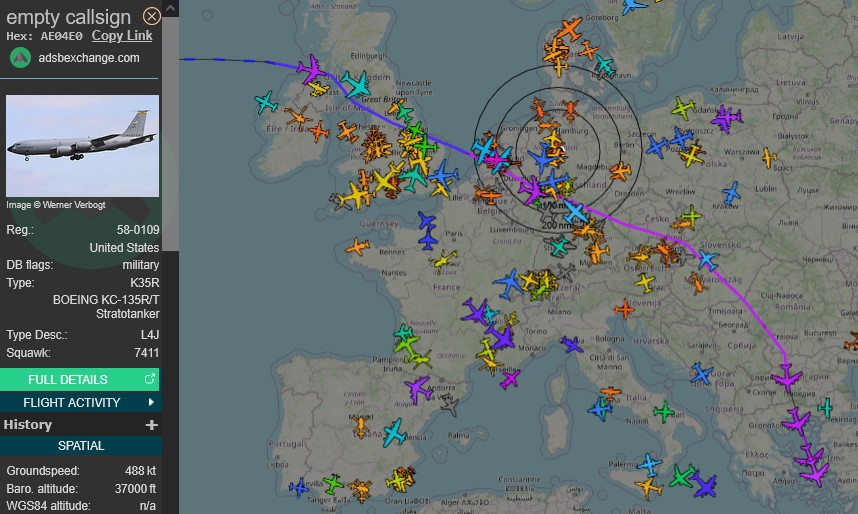The image size is (858, 514).
Task: Select blue aircraft beside the 200 nm label
Action: pos(574,212)
